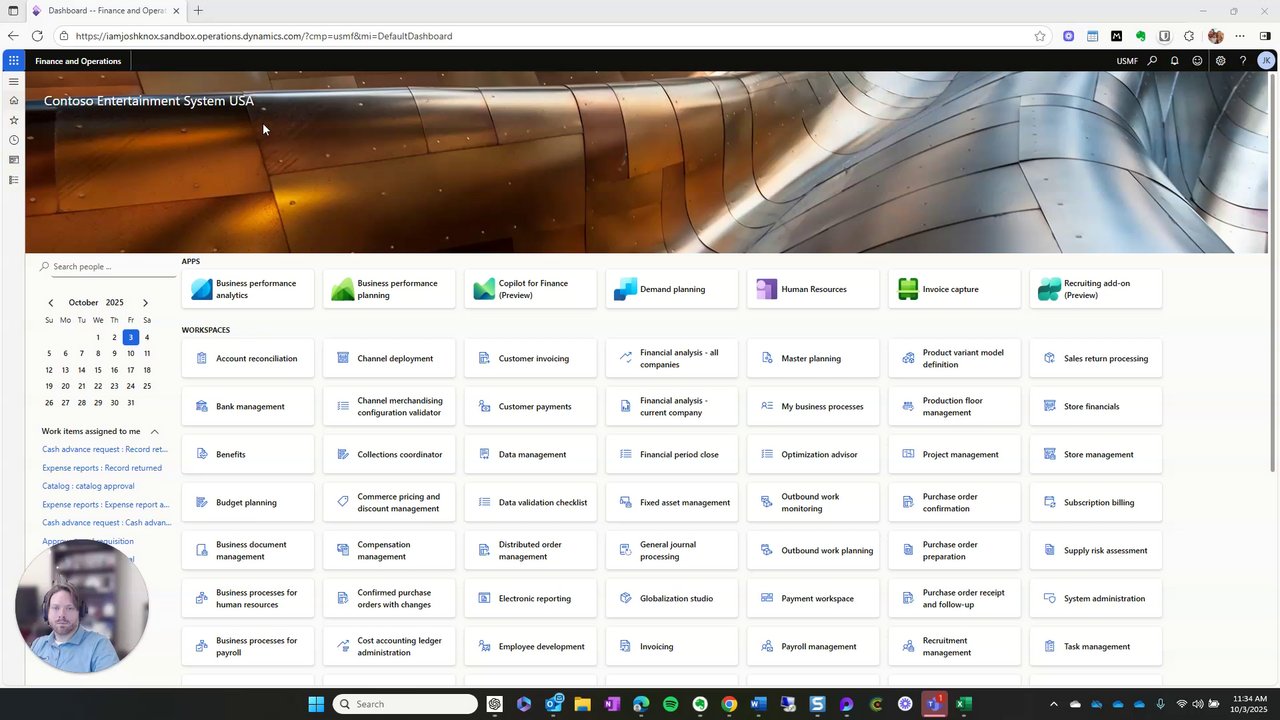Expand the navigation pane hamburger menu

tap(13, 81)
